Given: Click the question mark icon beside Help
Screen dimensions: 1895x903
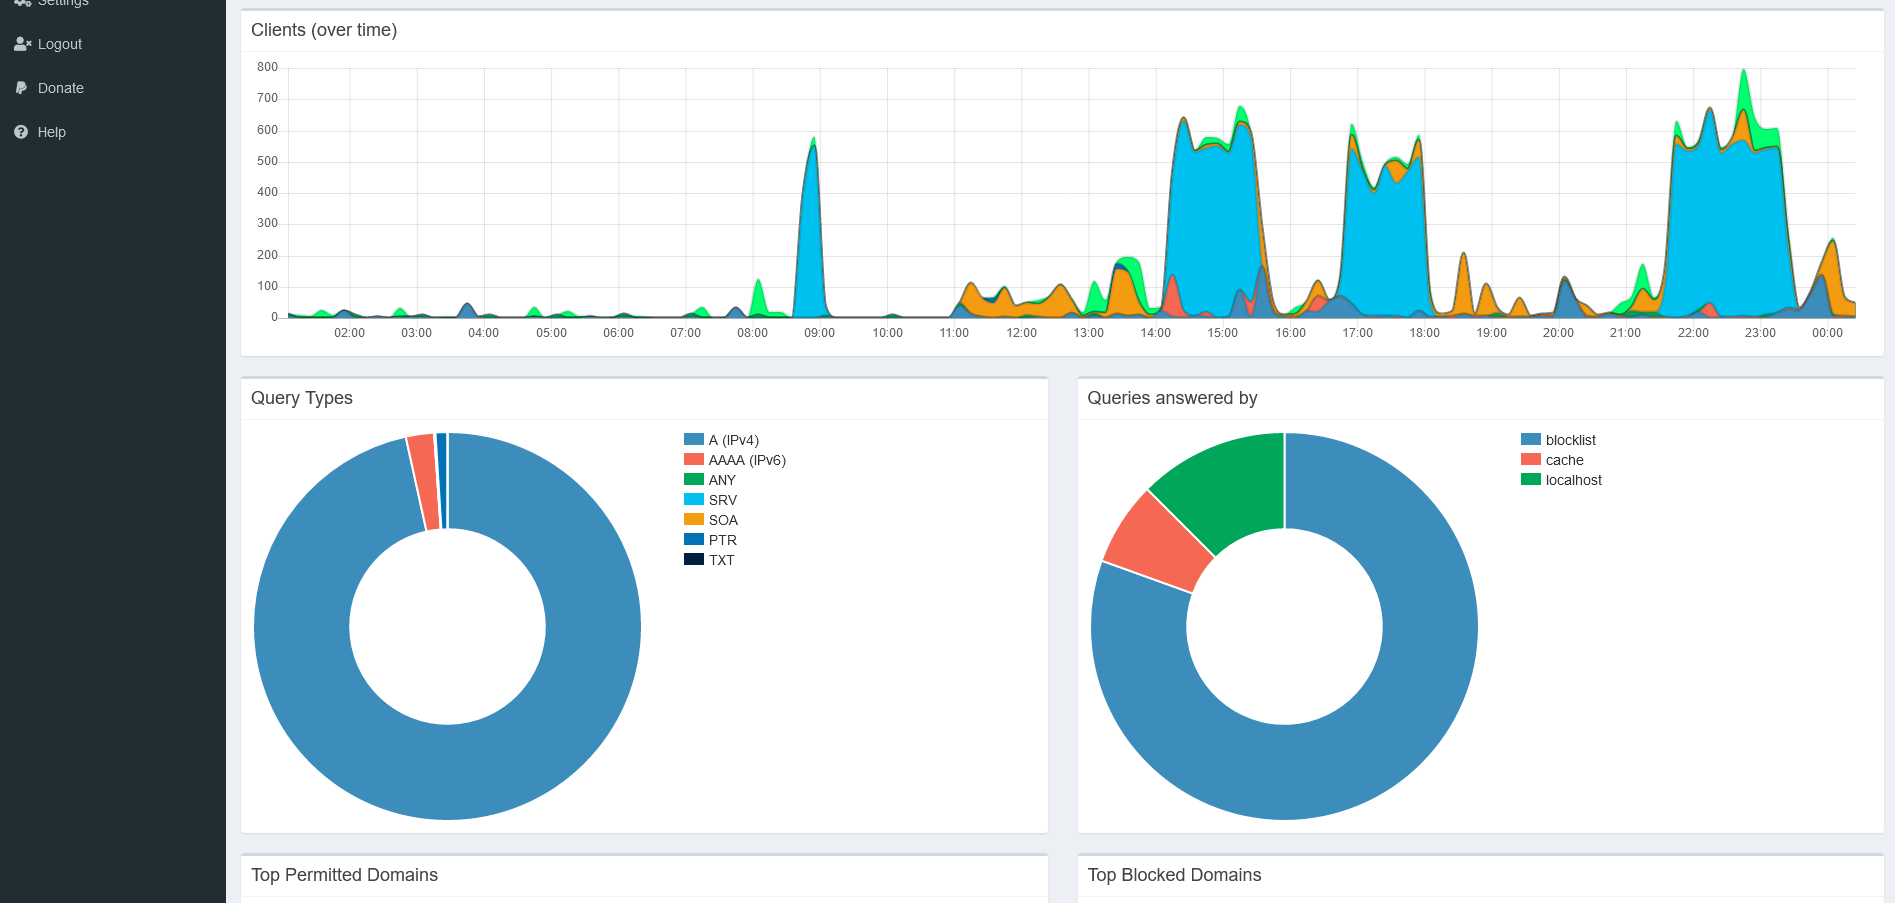Looking at the screenshot, I should pyautogui.click(x=21, y=132).
